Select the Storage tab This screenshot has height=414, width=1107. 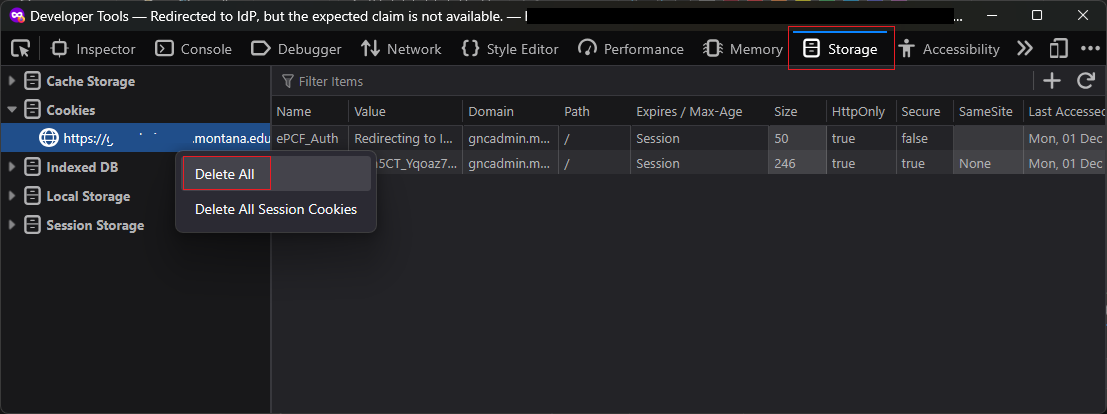[841, 49]
